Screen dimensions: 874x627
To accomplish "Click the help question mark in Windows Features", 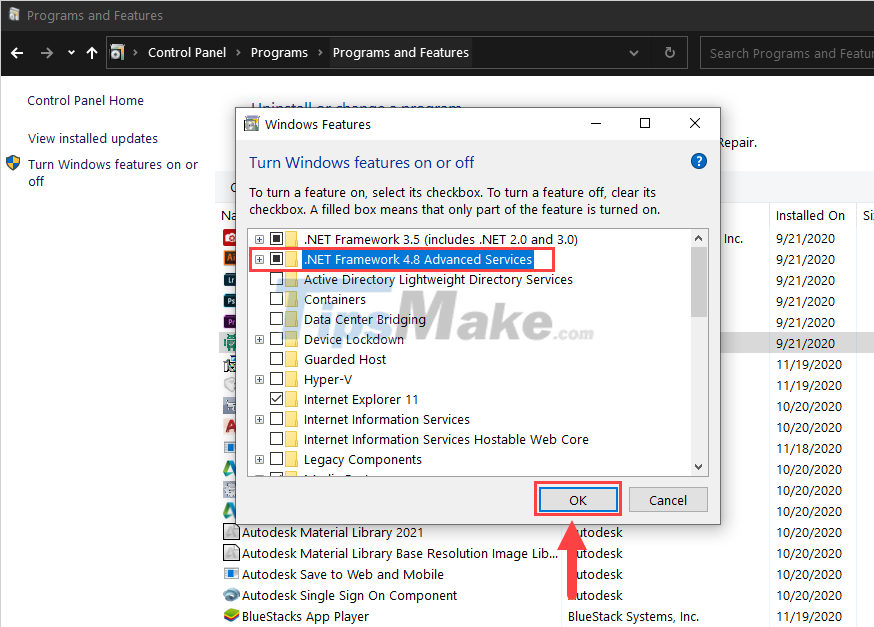I will pos(698,161).
